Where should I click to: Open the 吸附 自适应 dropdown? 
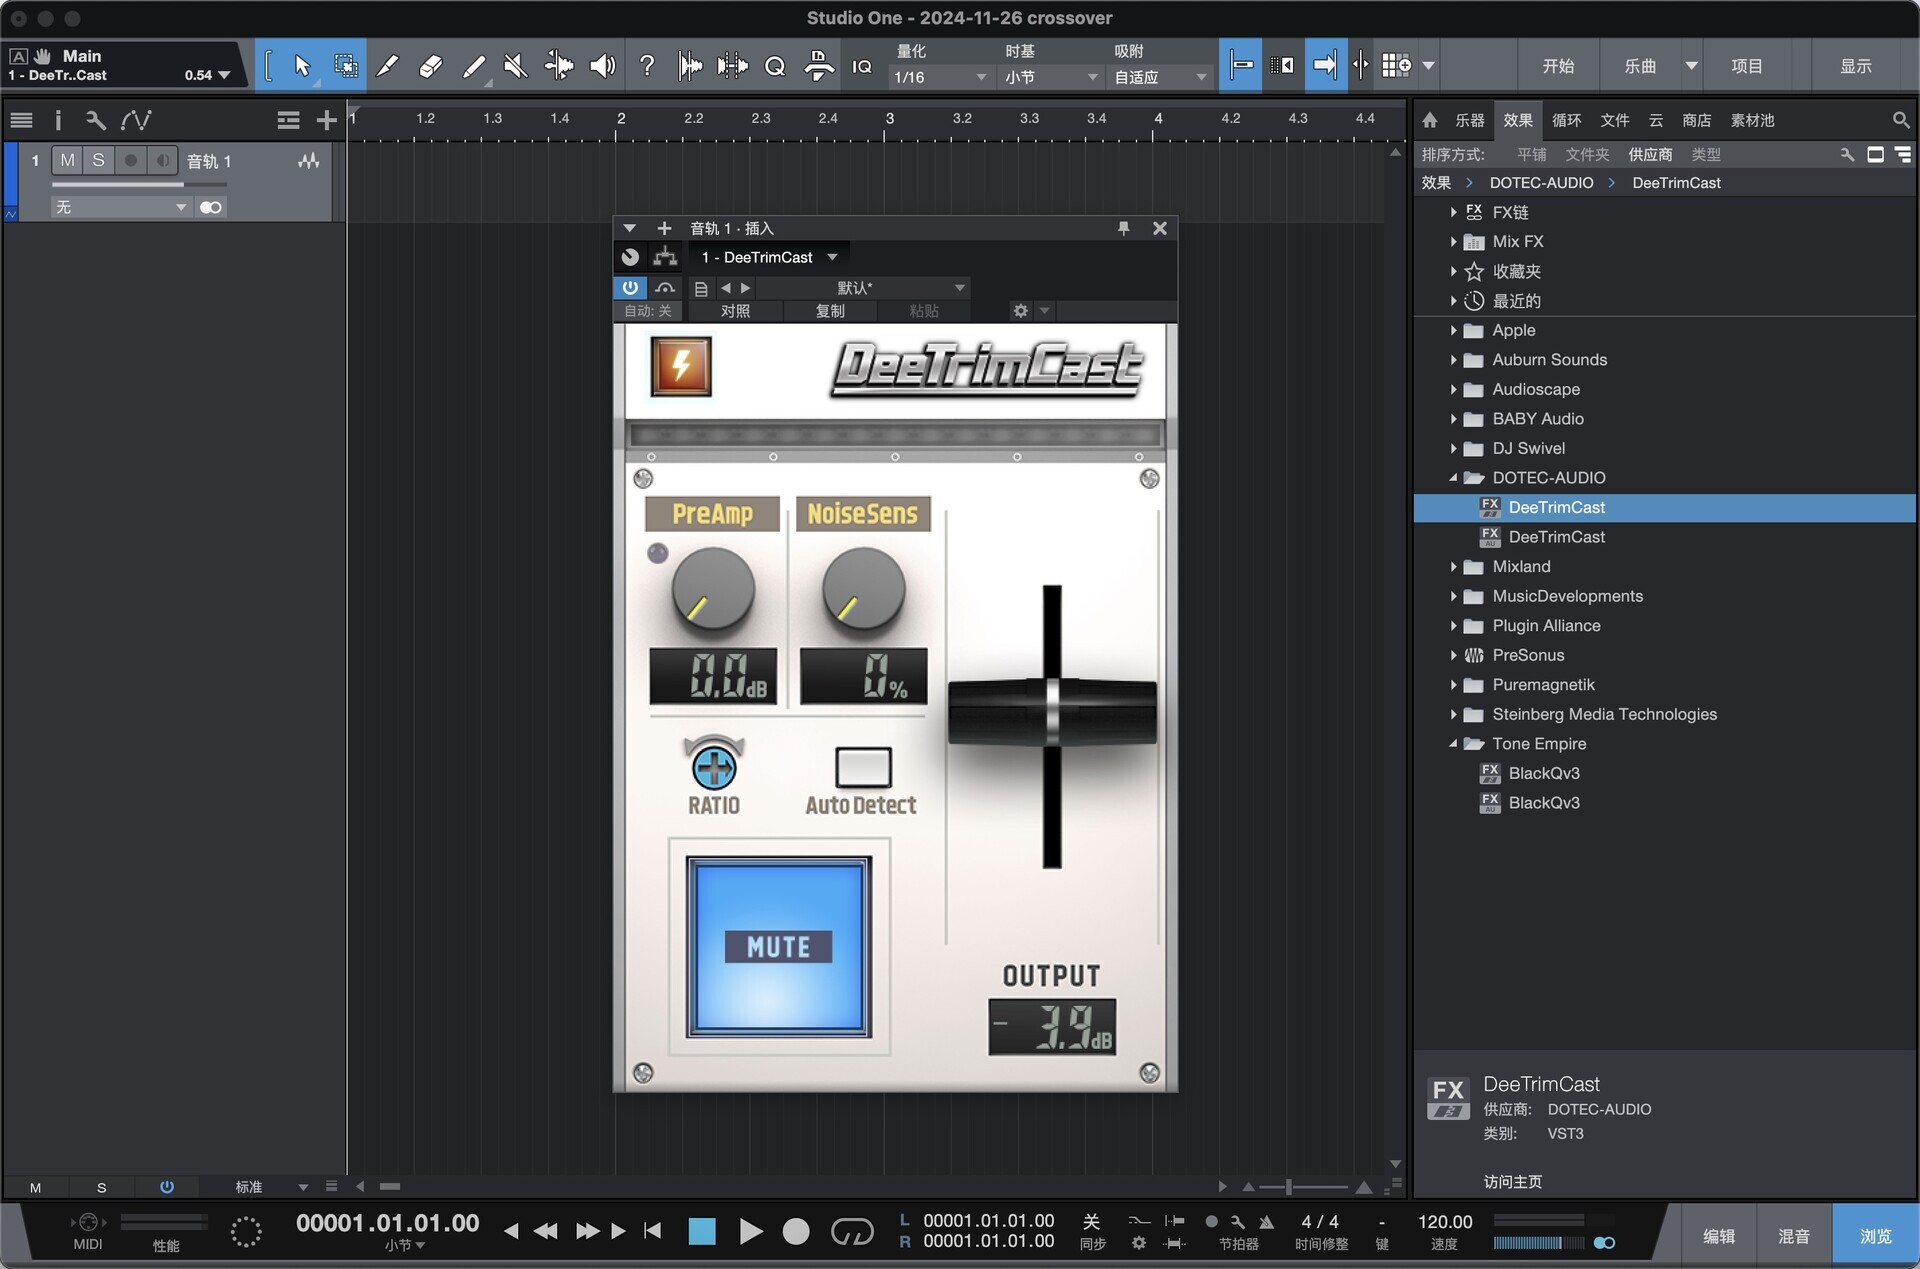(x=1160, y=77)
